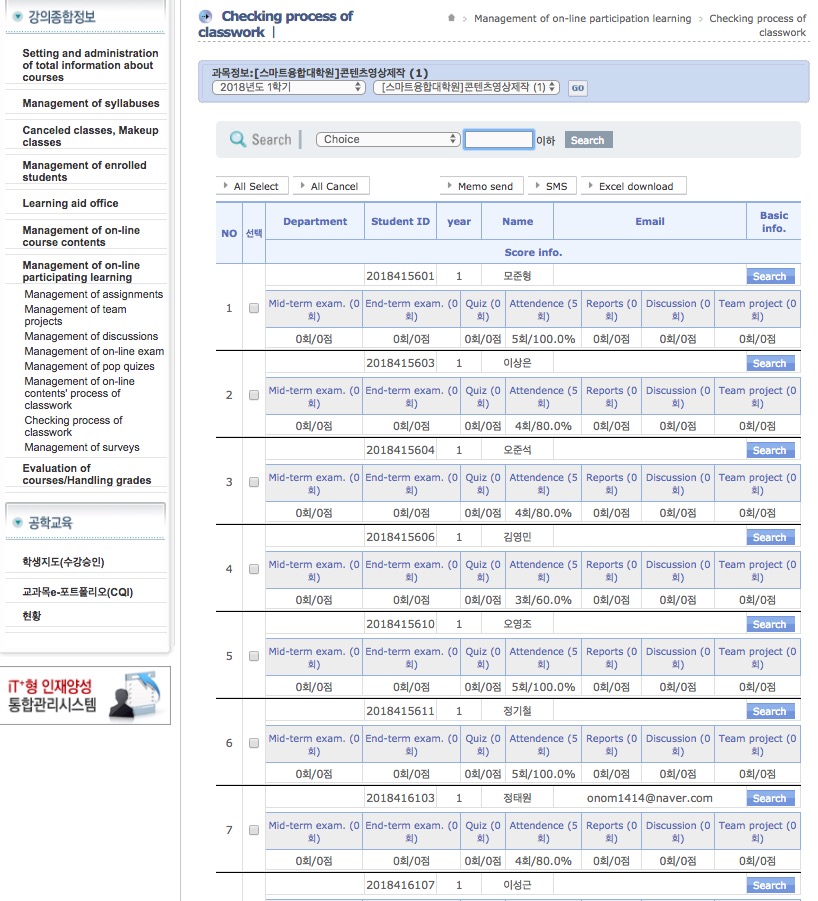818x901 pixels.
Task: Go to Management of team projects submenu
Action: click(x=75, y=315)
